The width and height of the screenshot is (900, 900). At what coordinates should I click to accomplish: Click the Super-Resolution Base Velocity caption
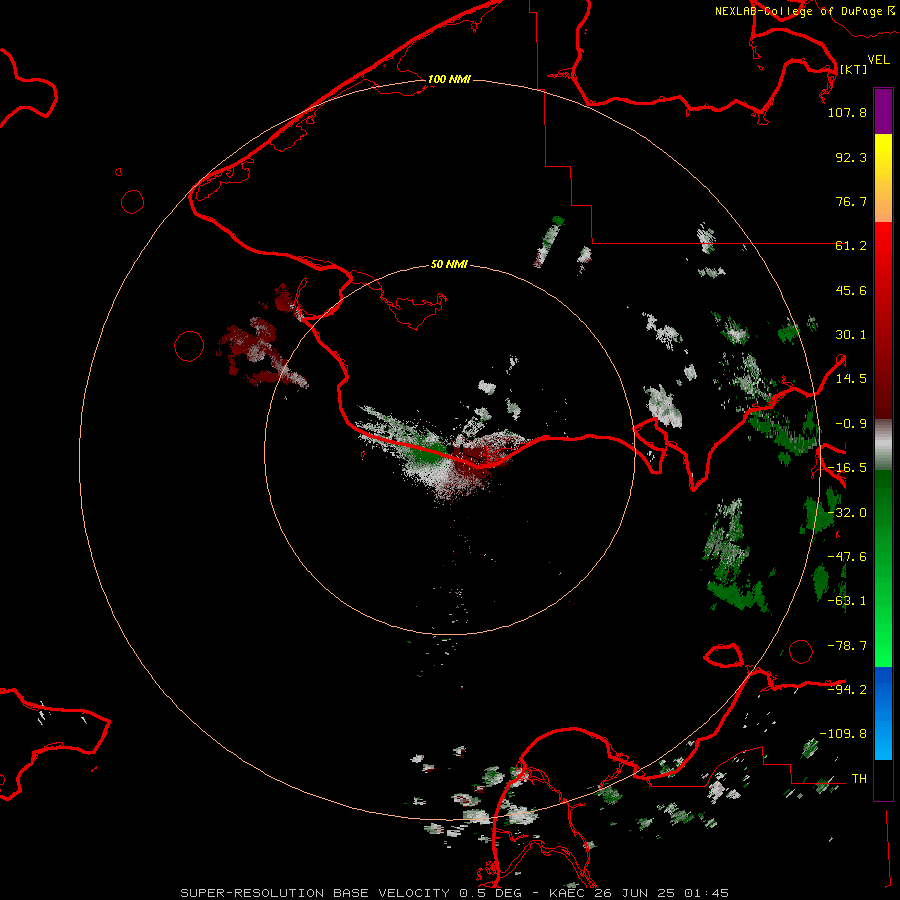(x=455, y=893)
